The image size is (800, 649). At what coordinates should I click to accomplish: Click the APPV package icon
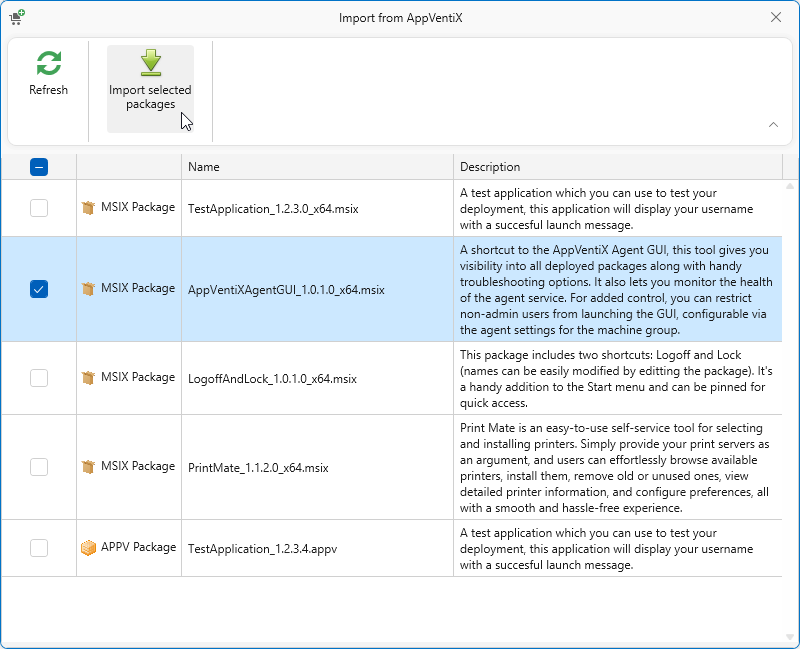coord(88,548)
